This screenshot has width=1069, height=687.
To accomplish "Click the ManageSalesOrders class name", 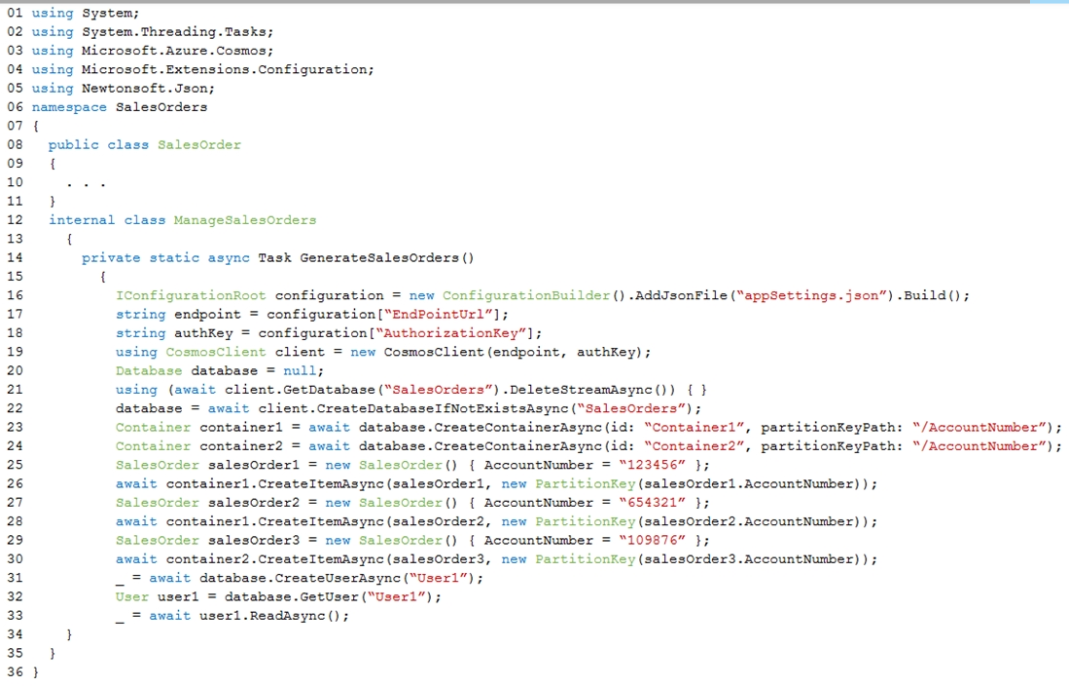I will (245, 220).
